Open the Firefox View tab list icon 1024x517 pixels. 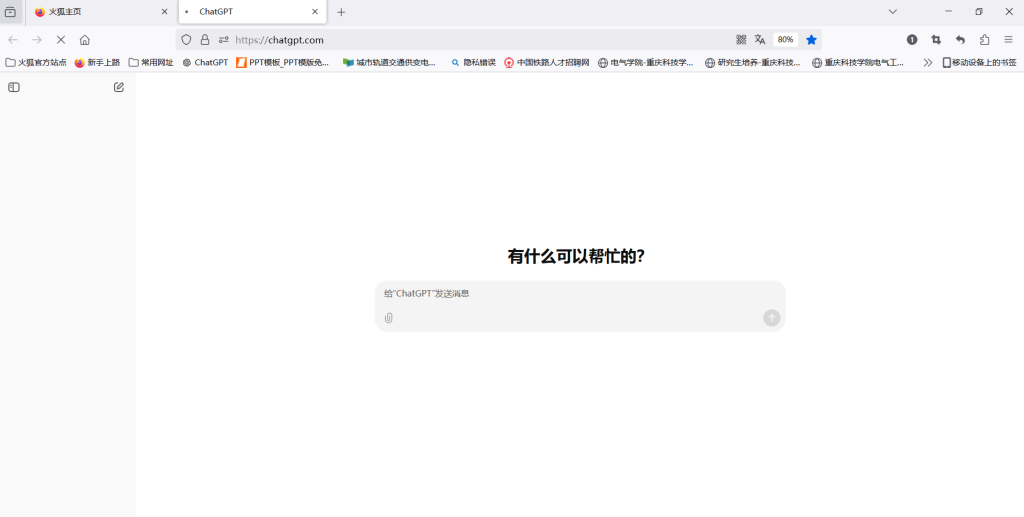tap(10, 12)
